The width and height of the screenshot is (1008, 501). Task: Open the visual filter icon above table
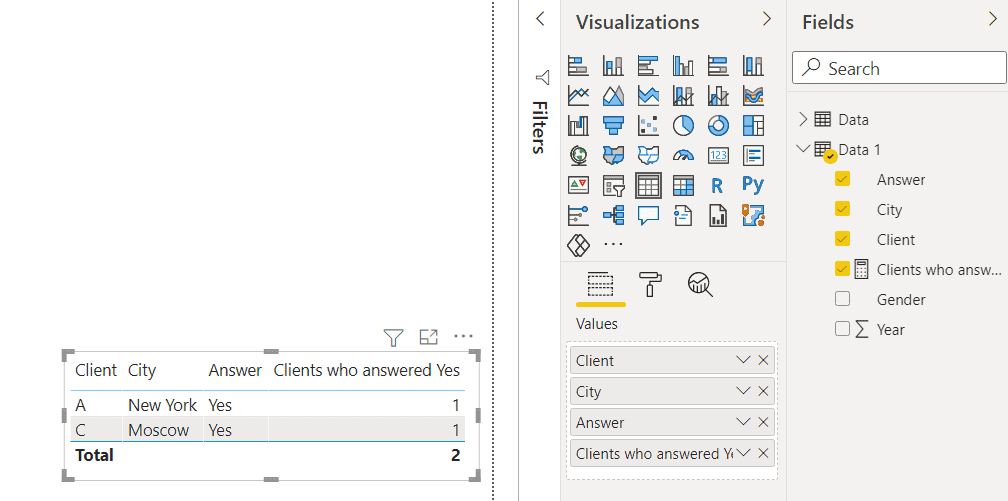coord(393,336)
